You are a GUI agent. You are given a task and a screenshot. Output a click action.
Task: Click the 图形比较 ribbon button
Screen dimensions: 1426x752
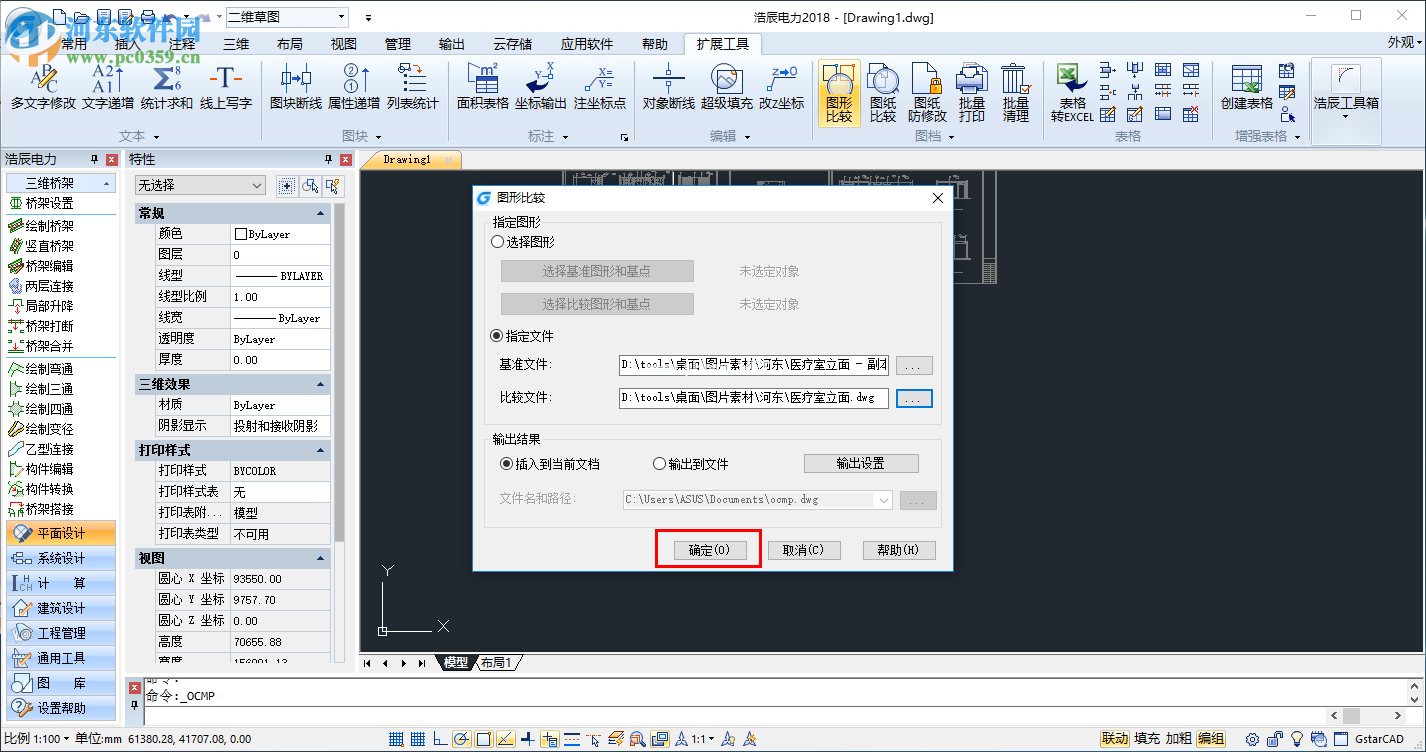coord(839,93)
